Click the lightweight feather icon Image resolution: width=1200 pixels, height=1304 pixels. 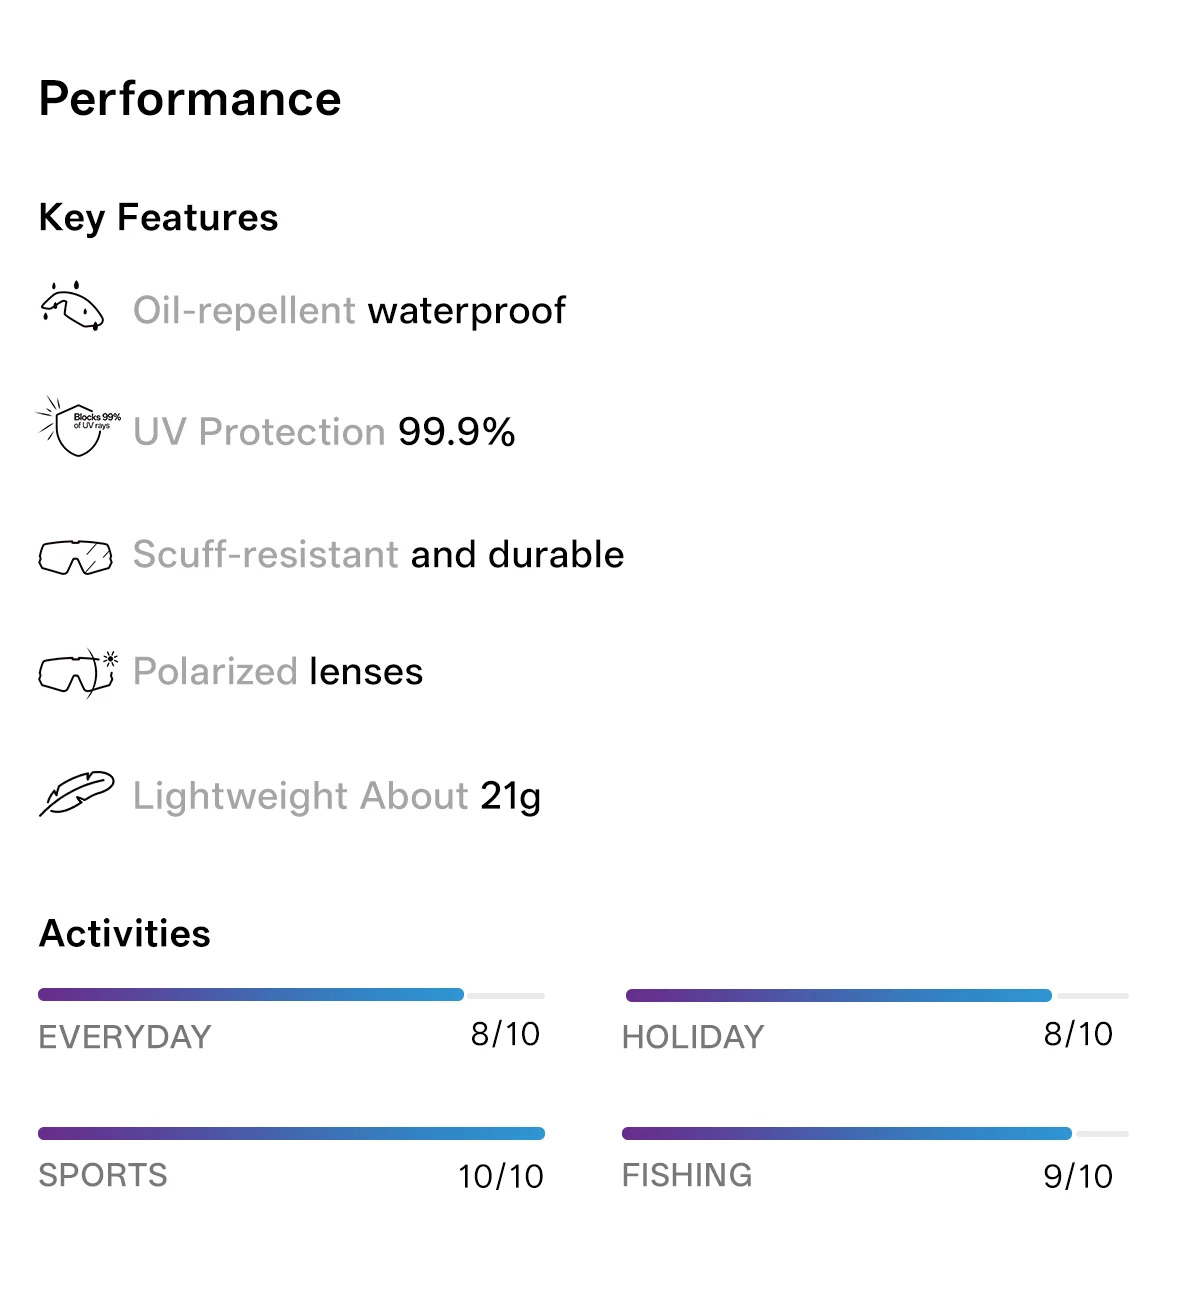click(x=77, y=794)
